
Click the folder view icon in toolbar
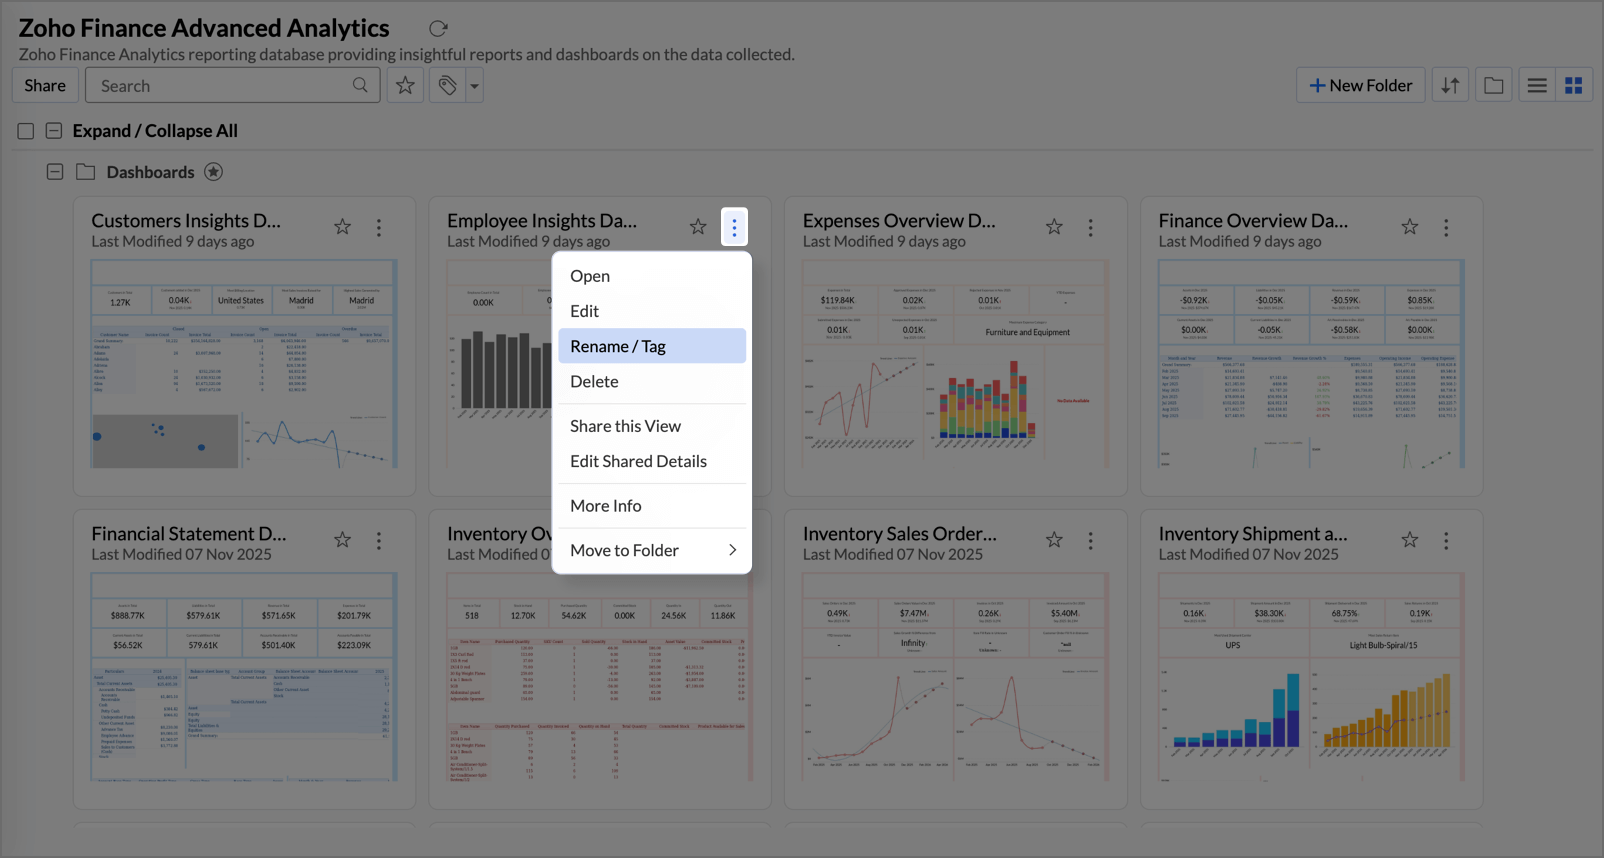coord(1493,86)
